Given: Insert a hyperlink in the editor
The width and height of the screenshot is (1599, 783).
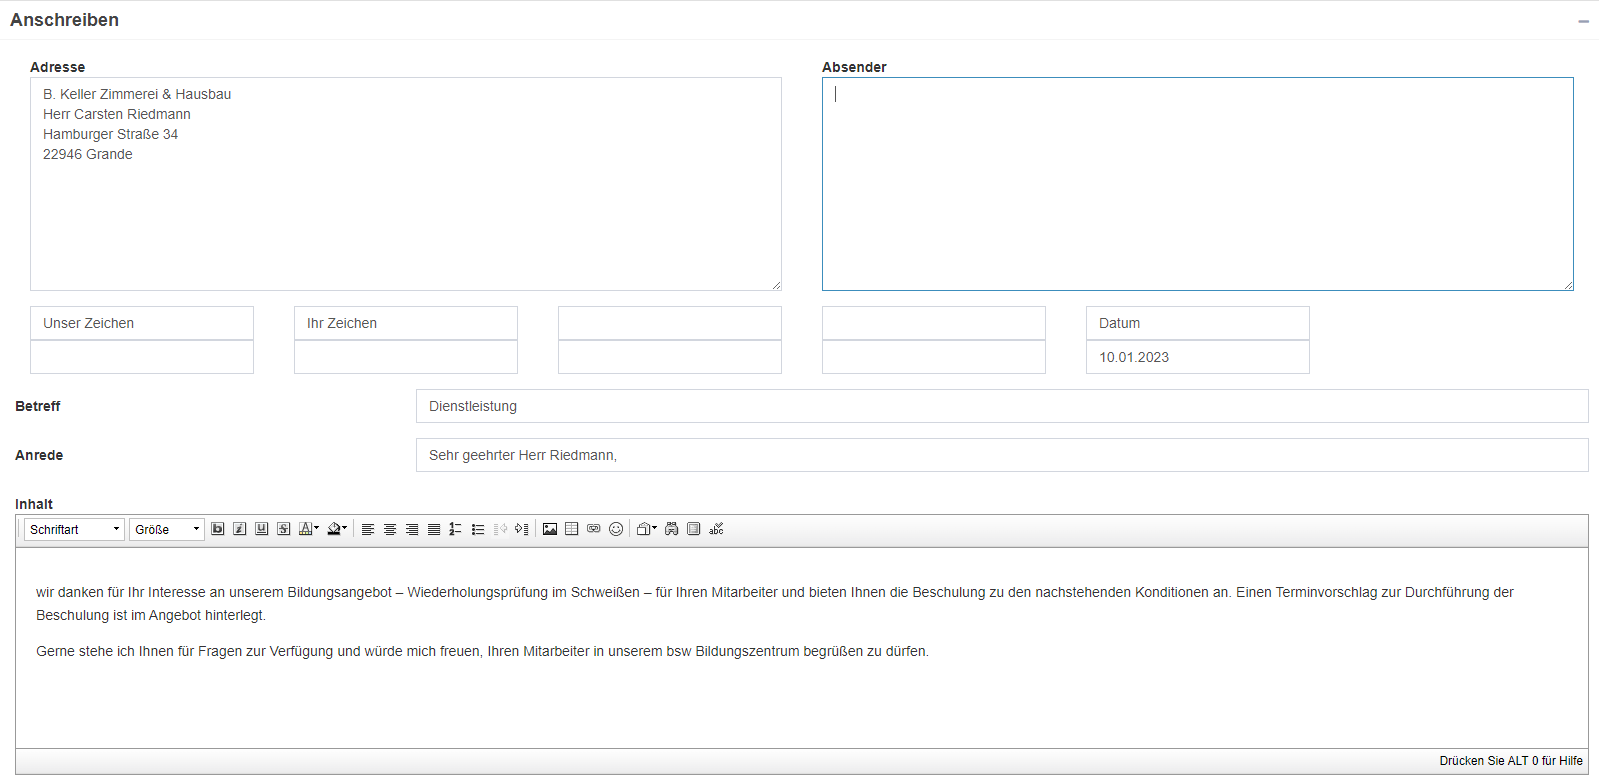Looking at the screenshot, I should coord(594,529).
